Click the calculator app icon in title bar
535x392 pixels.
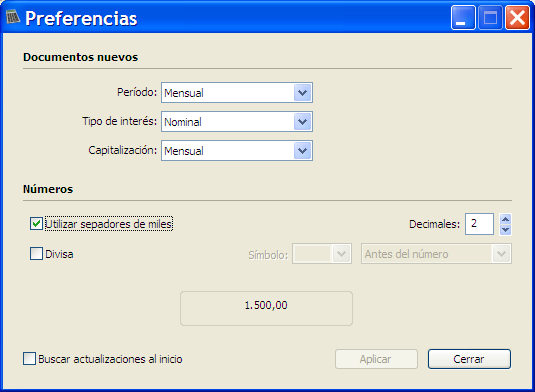click(x=13, y=17)
